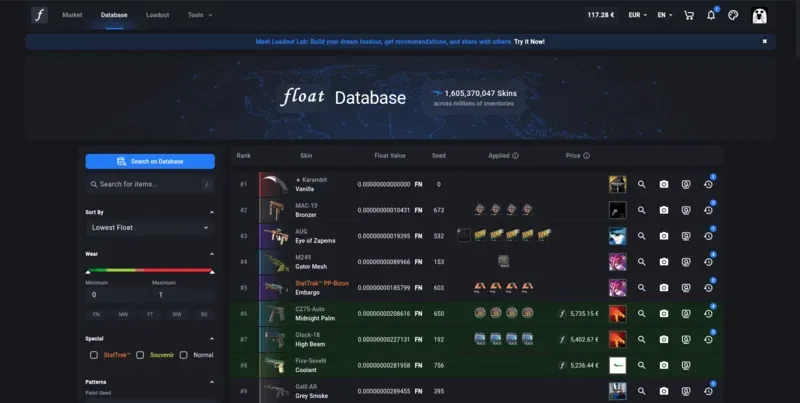Inspect the MAC-10 Bronzer with magnifier icon
800x403 pixels.
point(641,210)
